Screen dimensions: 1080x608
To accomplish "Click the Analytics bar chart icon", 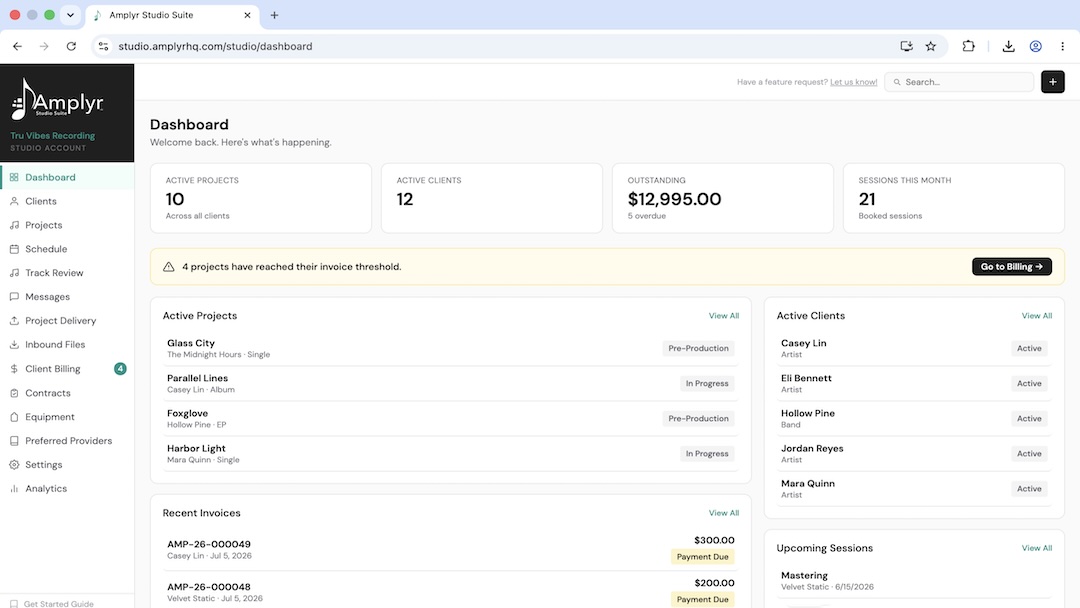I will [x=14, y=488].
